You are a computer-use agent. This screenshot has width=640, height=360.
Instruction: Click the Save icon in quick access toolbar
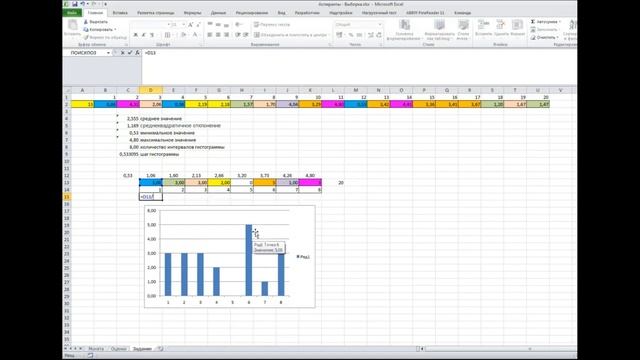pos(75,4)
